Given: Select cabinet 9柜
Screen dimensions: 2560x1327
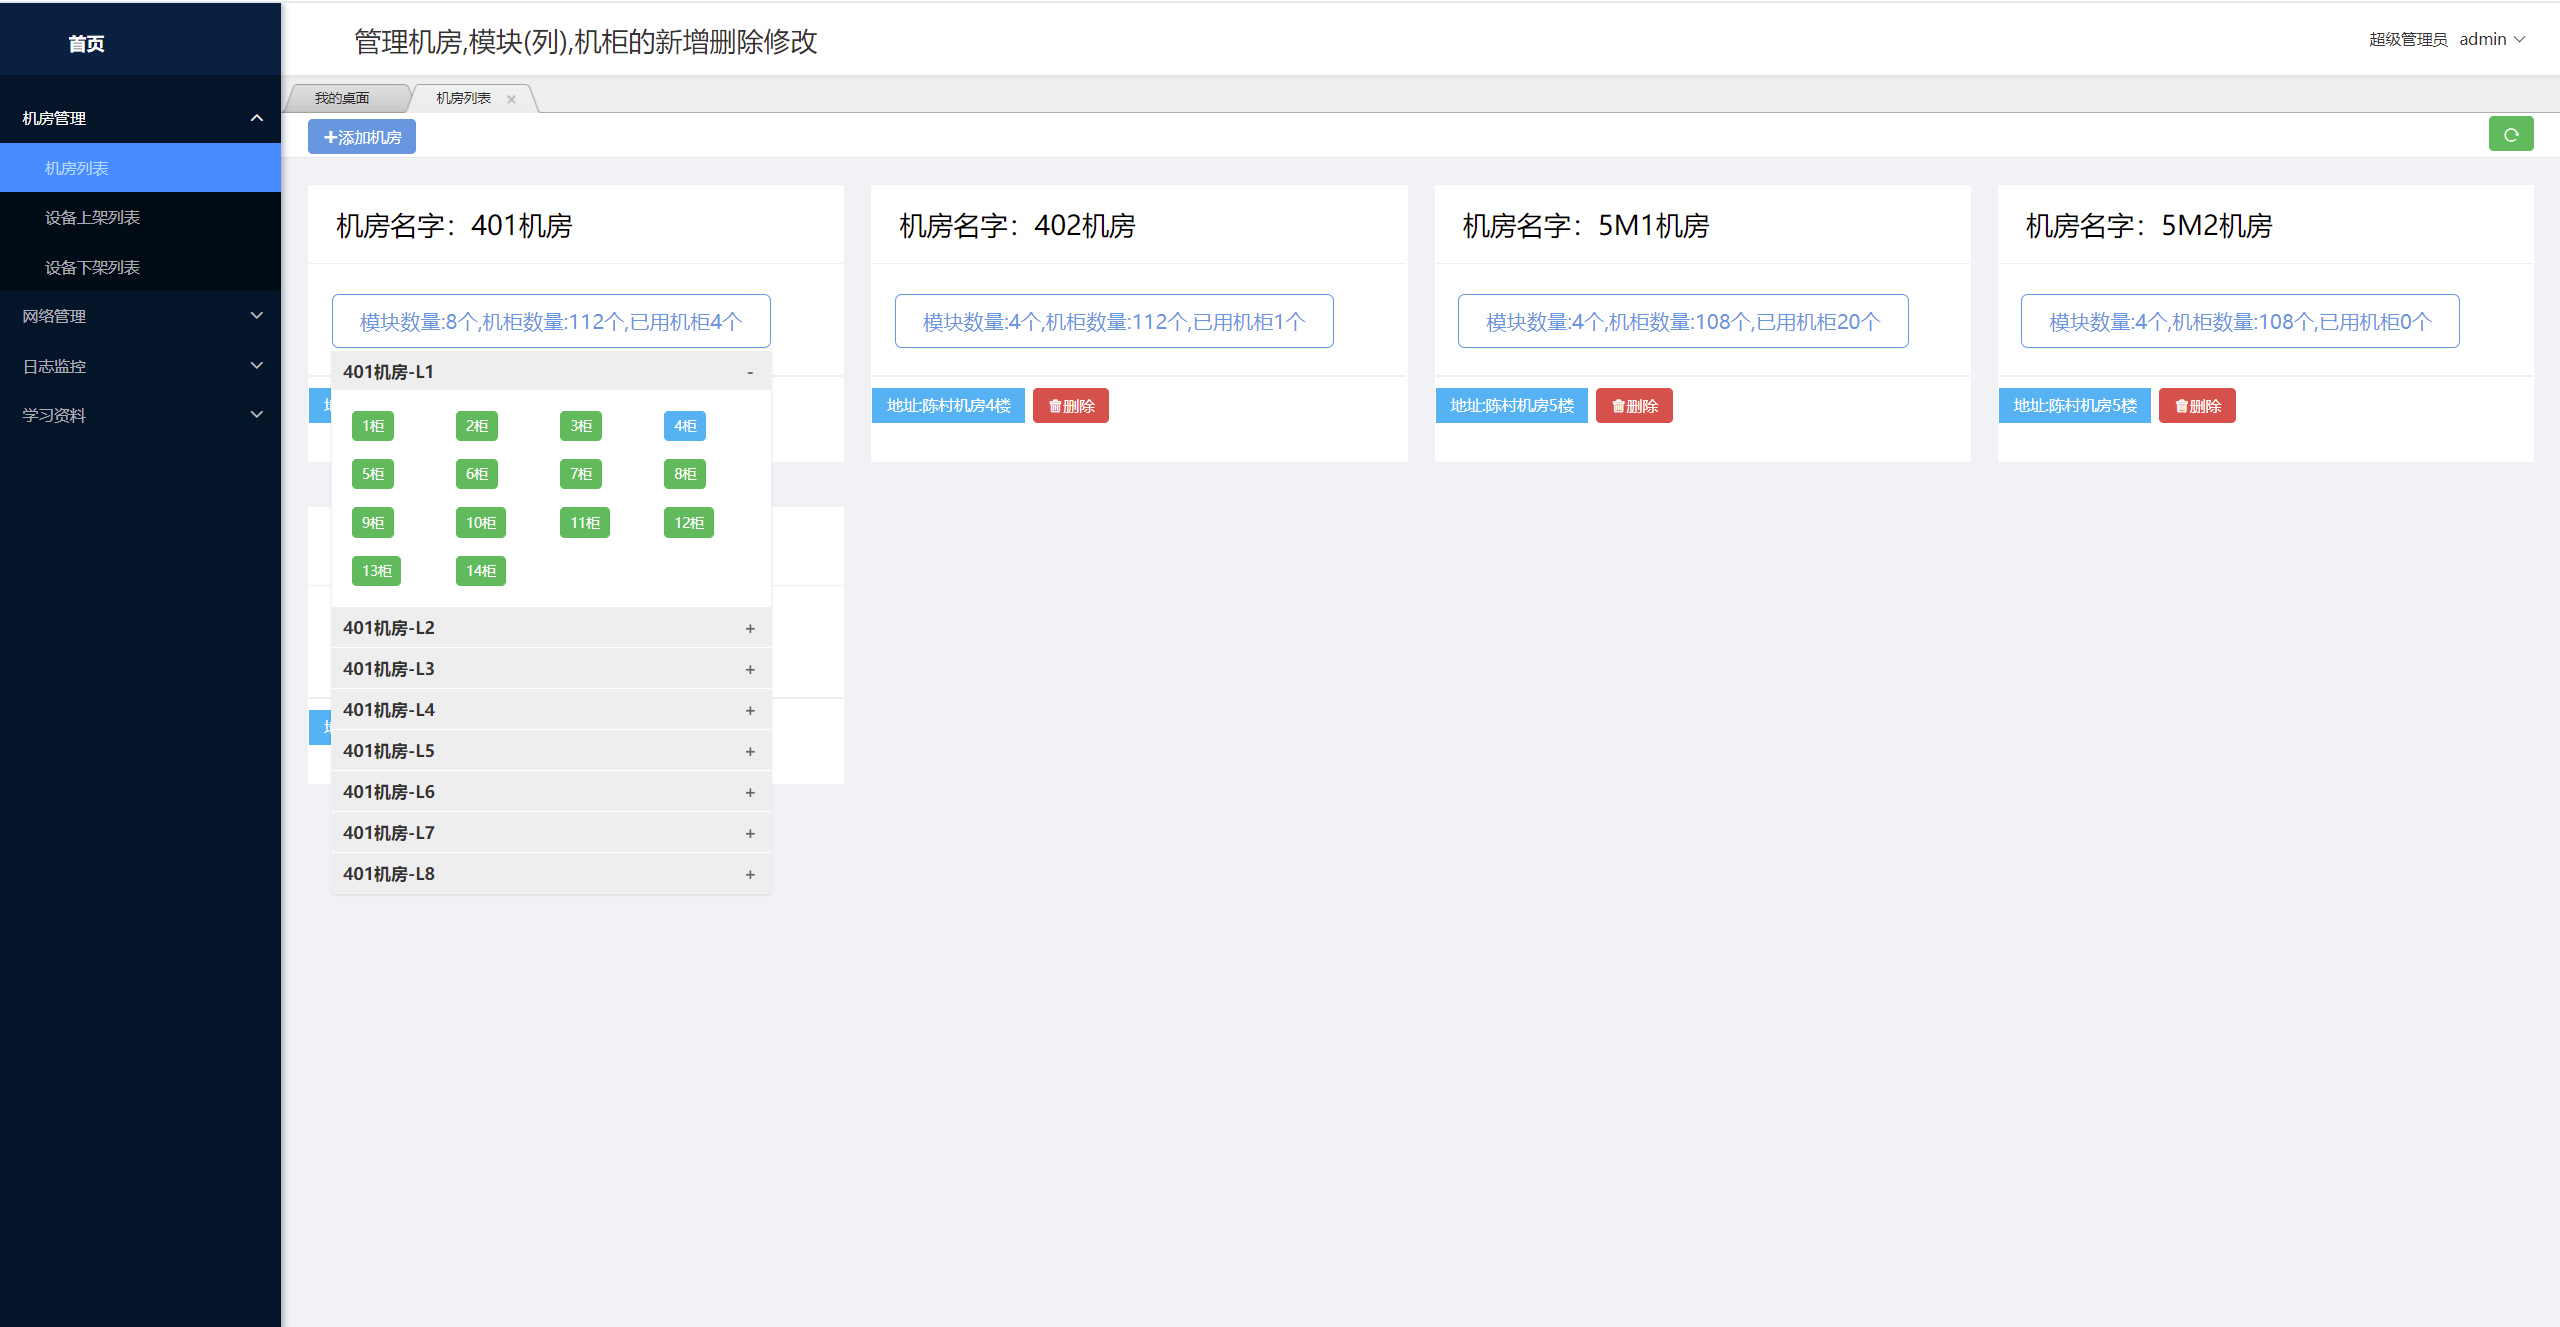Looking at the screenshot, I should pyautogui.click(x=373, y=523).
